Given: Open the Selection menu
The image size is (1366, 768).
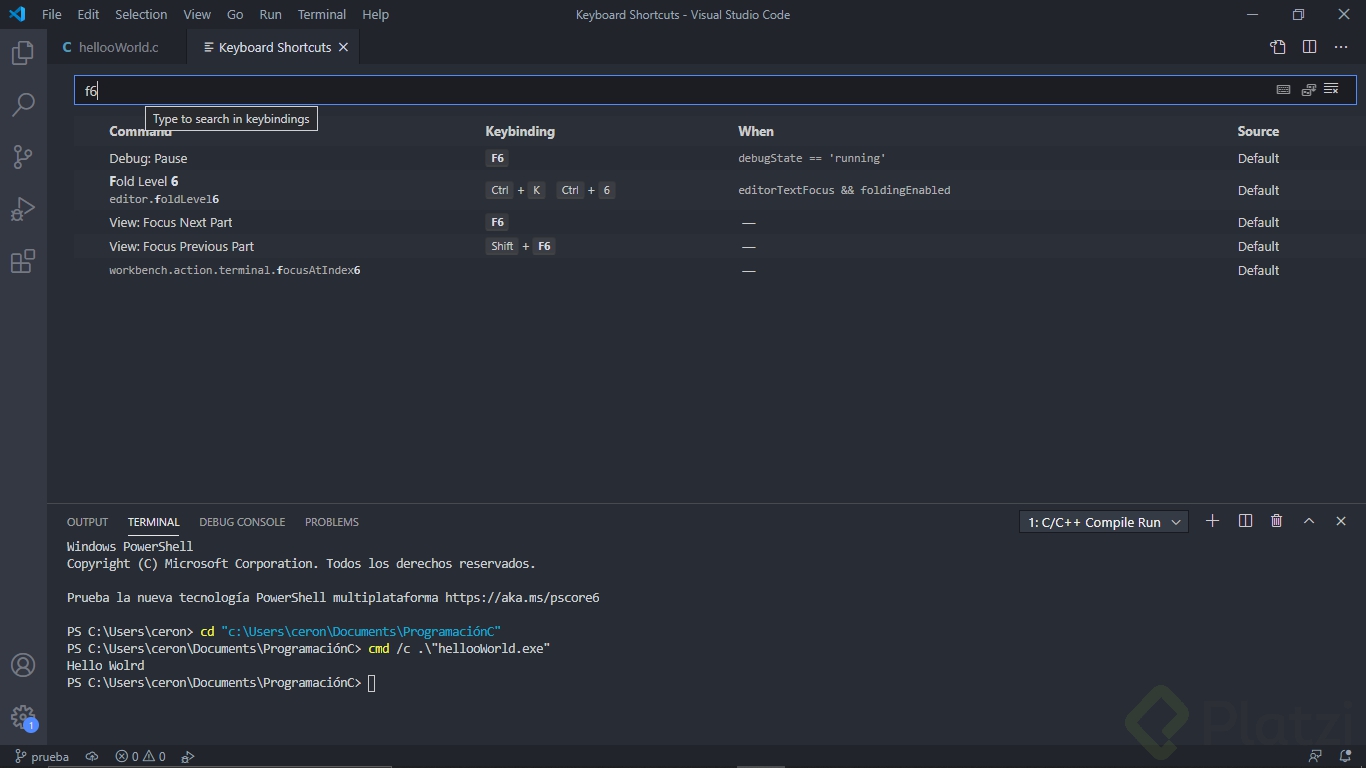Looking at the screenshot, I should coord(141,15).
